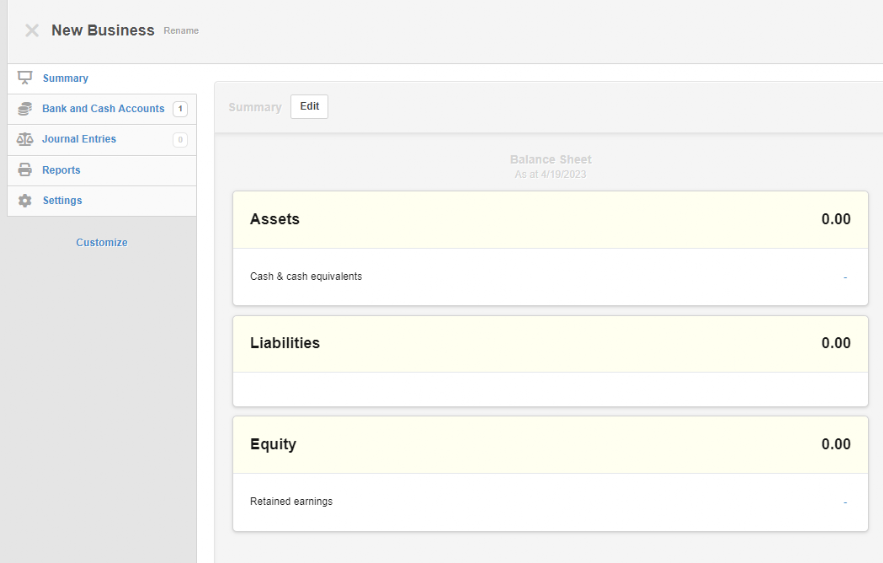Click the Summary presentation screen icon
This screenshot has height=563, width=883.
tap(25, 78)
